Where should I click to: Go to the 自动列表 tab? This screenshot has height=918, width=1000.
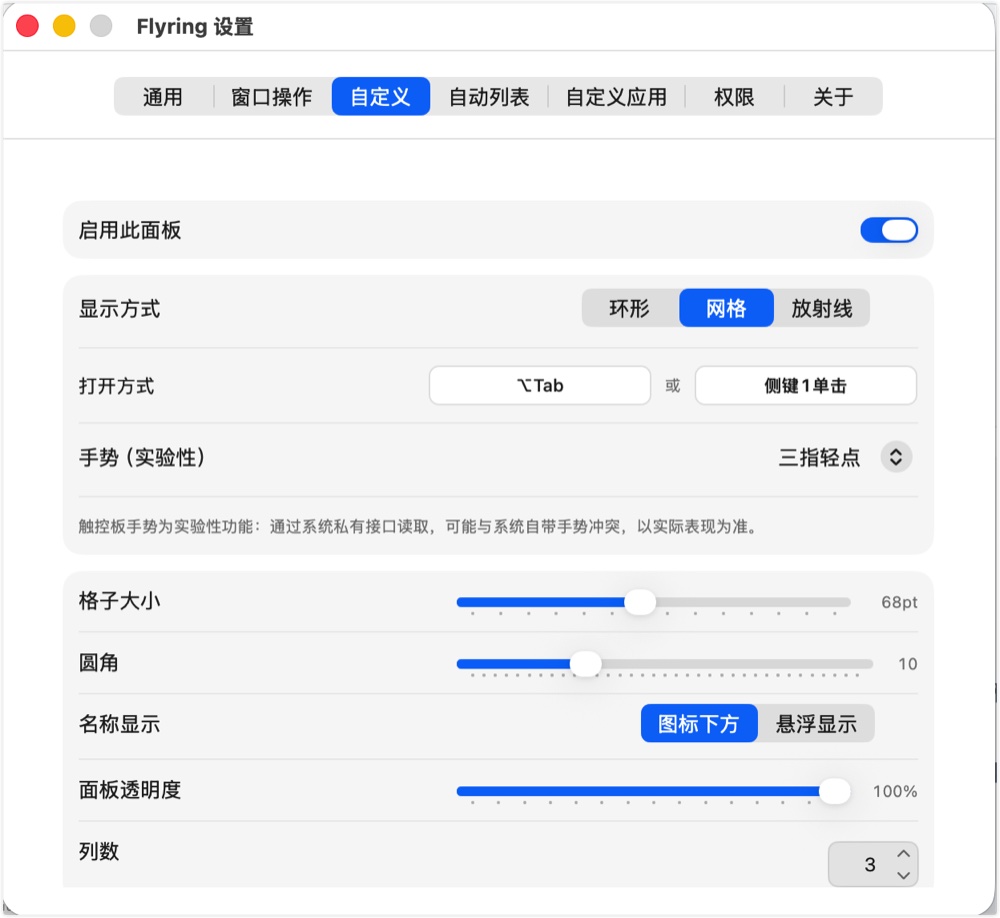click(489, 97)
